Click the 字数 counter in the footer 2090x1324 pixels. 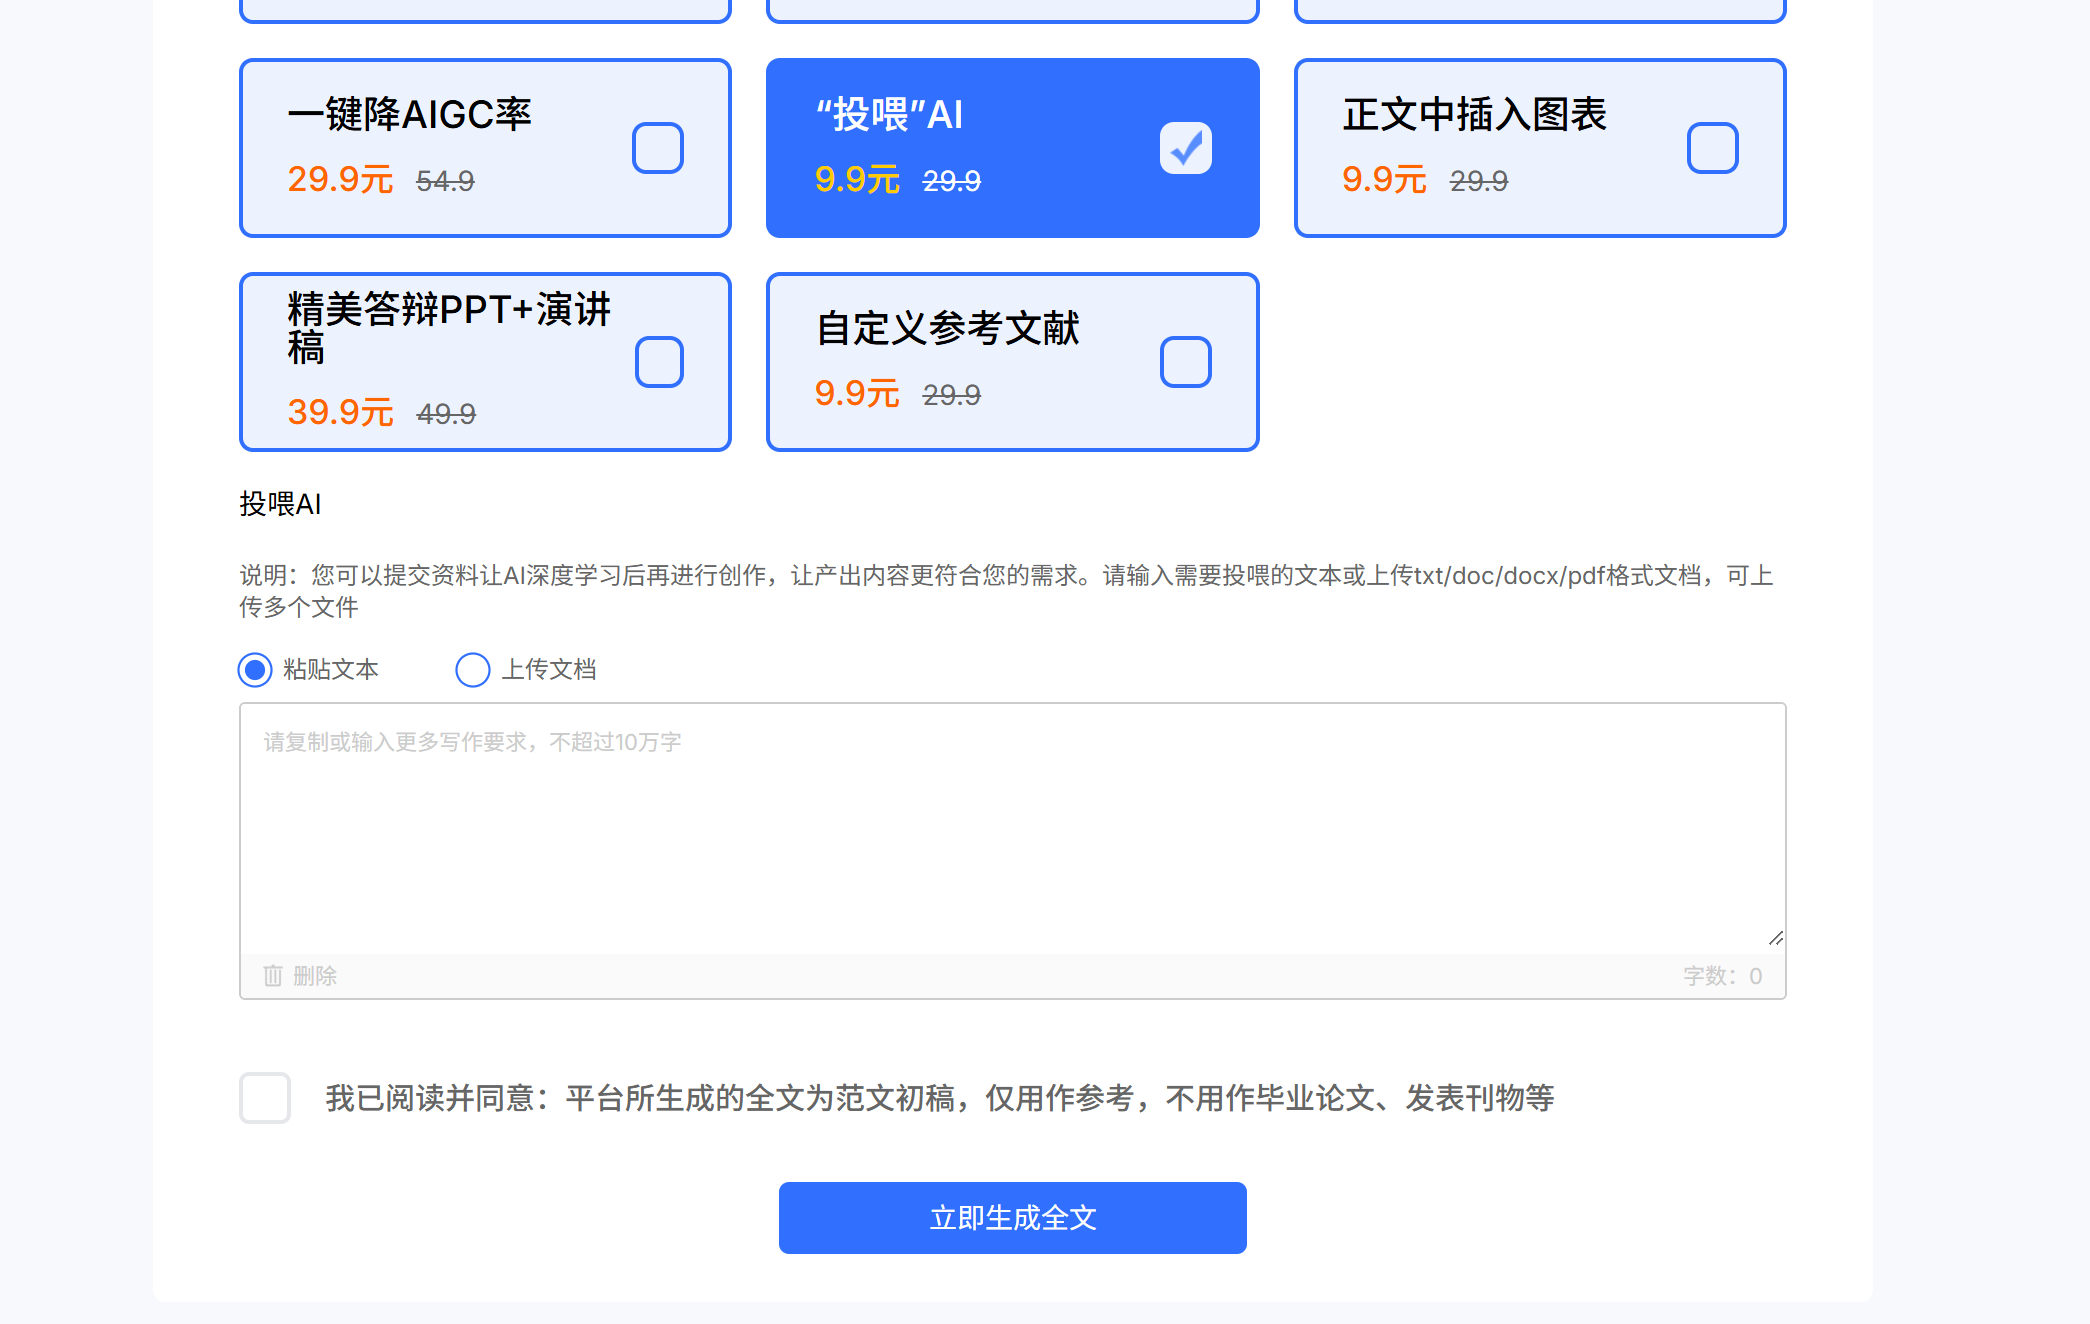tap(1721, 976)
